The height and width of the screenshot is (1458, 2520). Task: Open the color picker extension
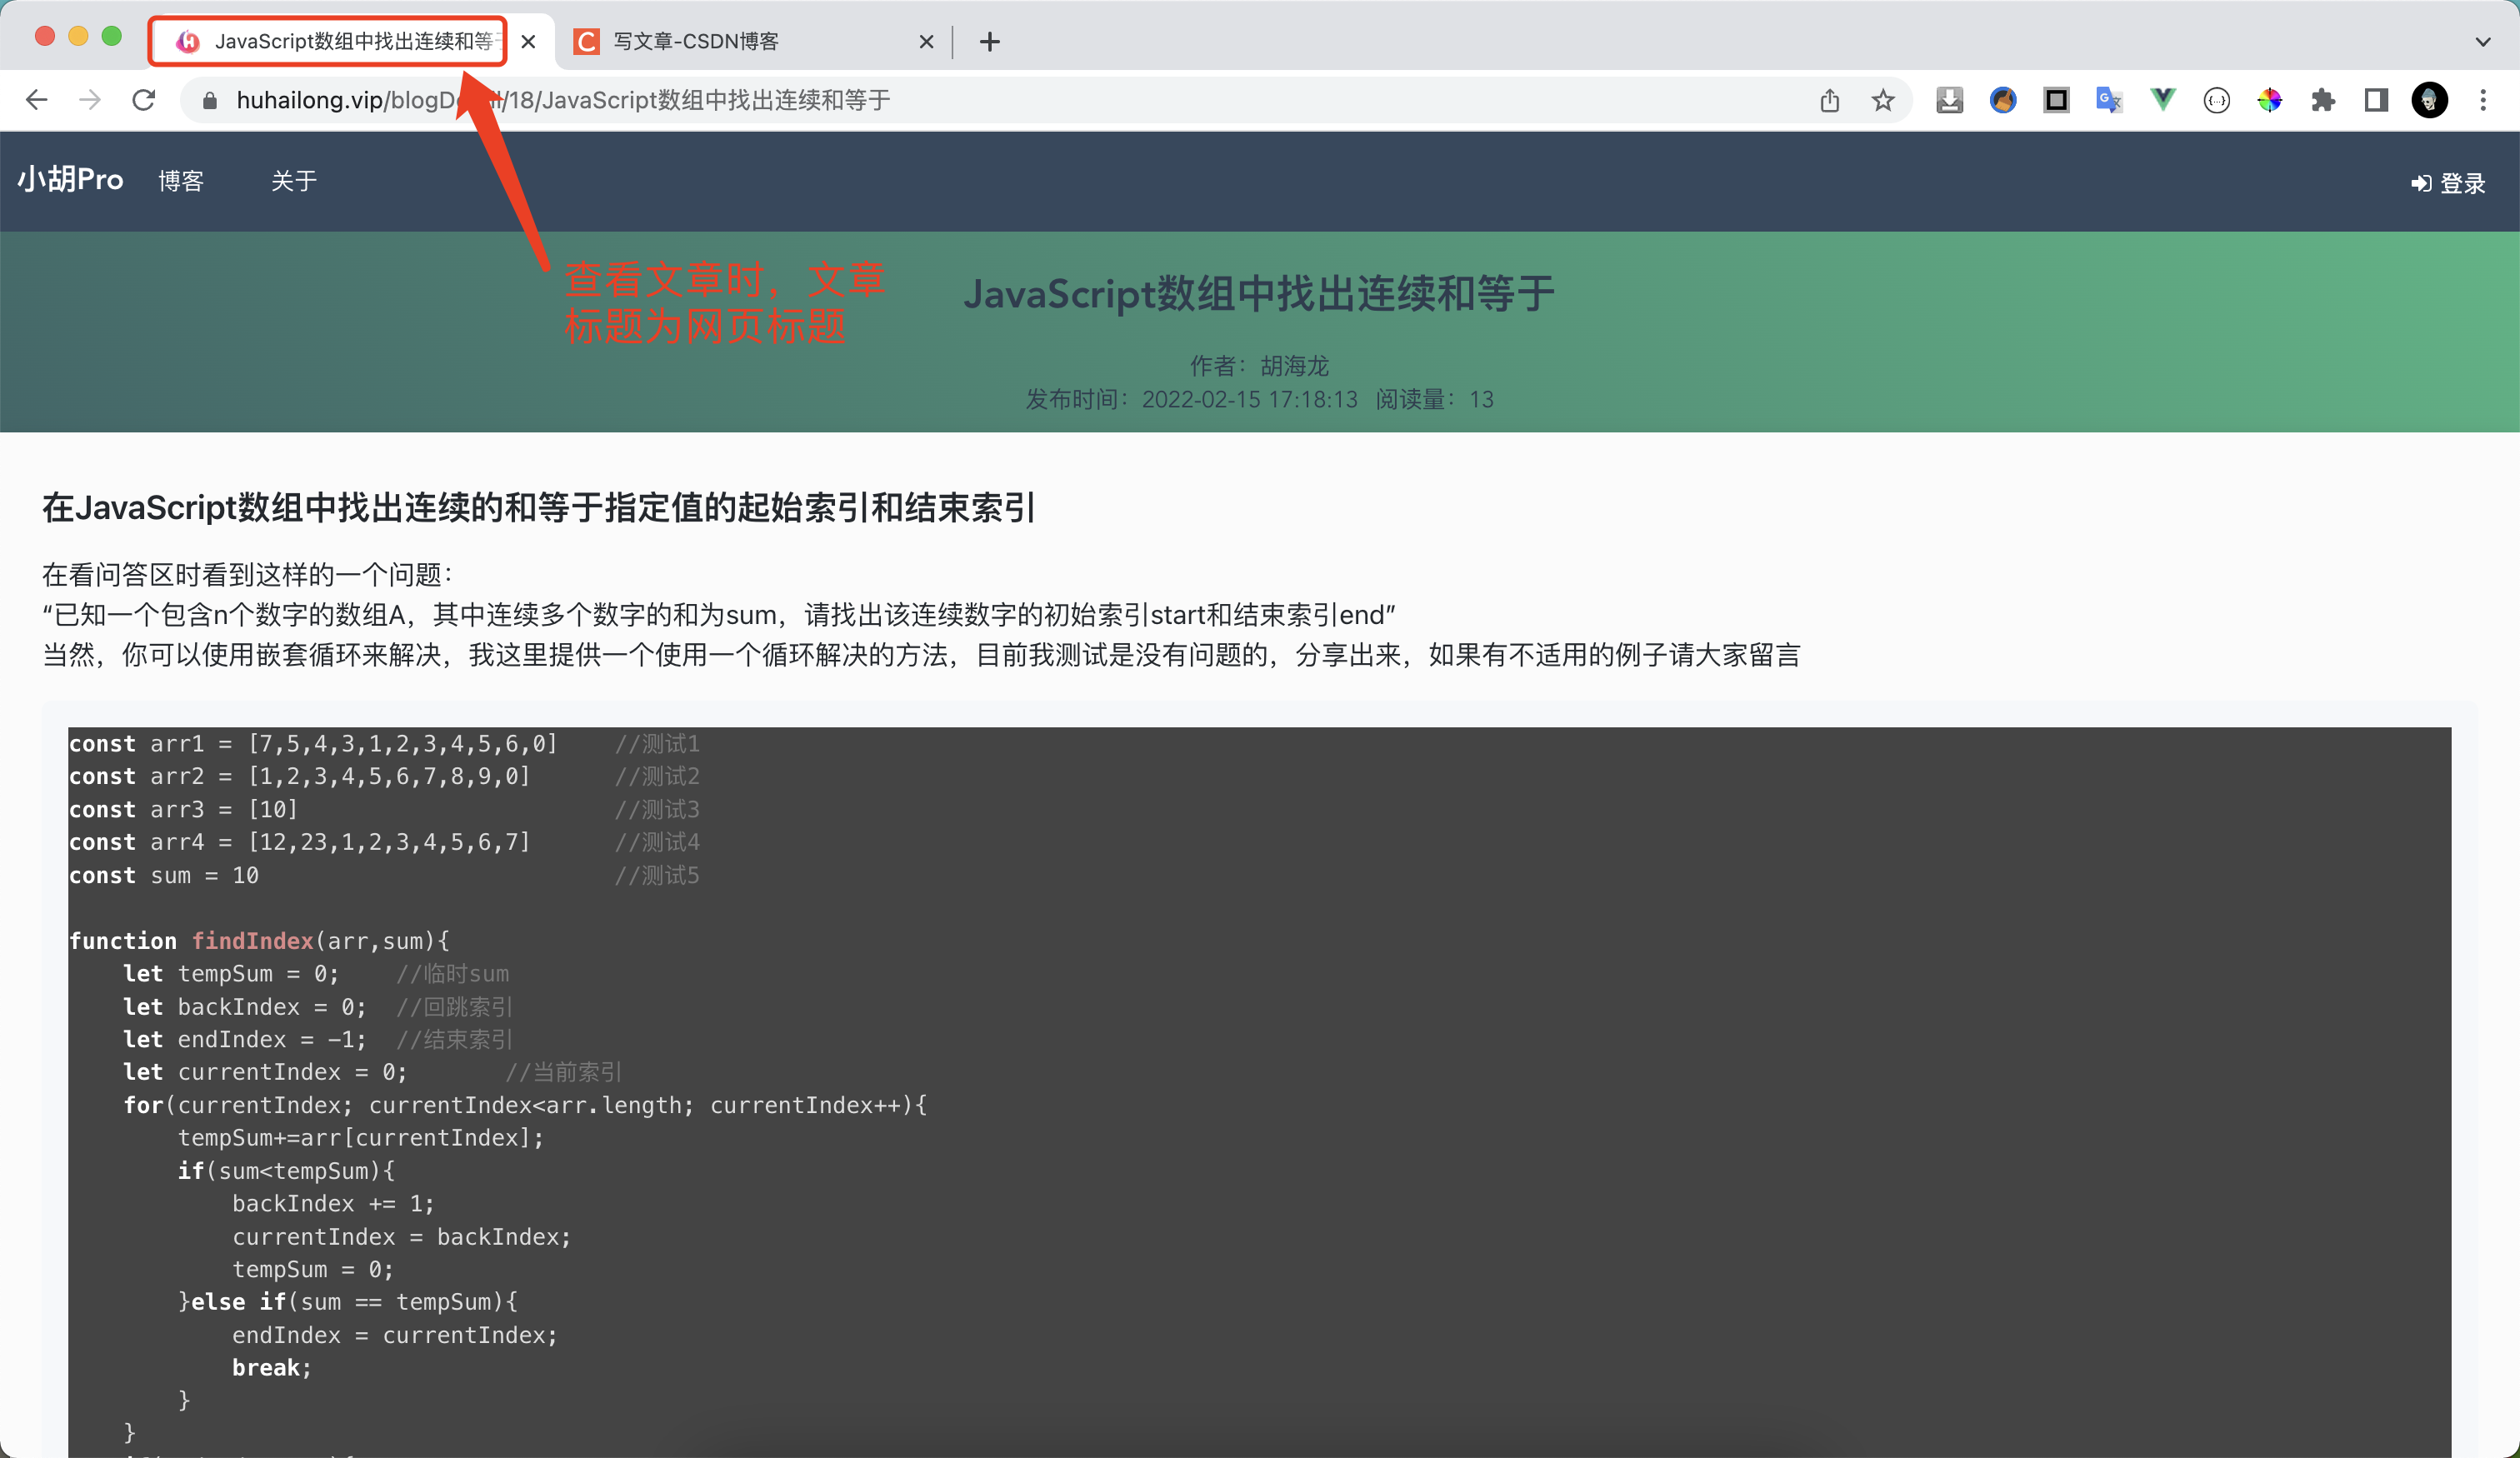pyautogui.click(x=2270, y=100)
